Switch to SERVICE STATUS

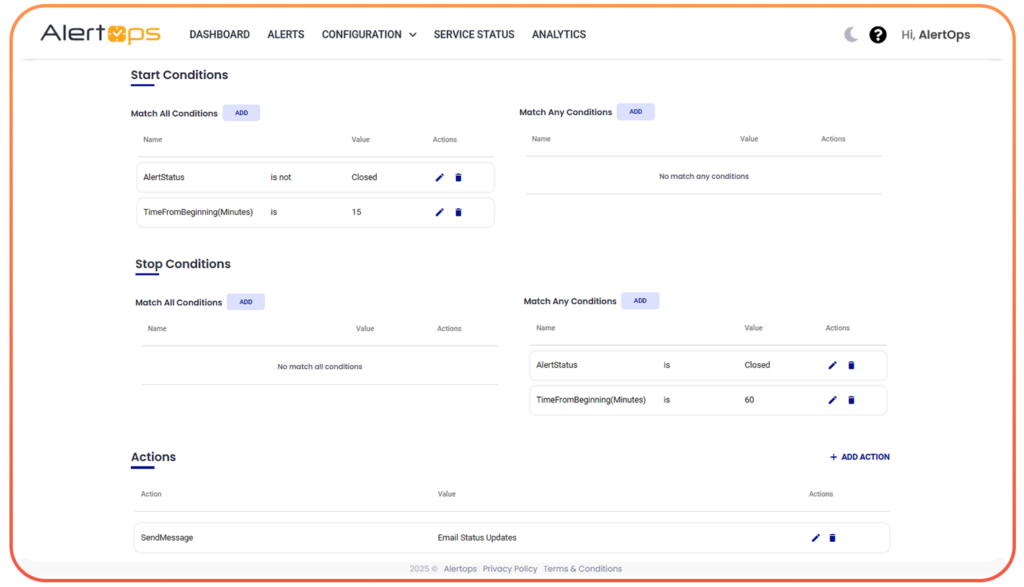(473, 34)
